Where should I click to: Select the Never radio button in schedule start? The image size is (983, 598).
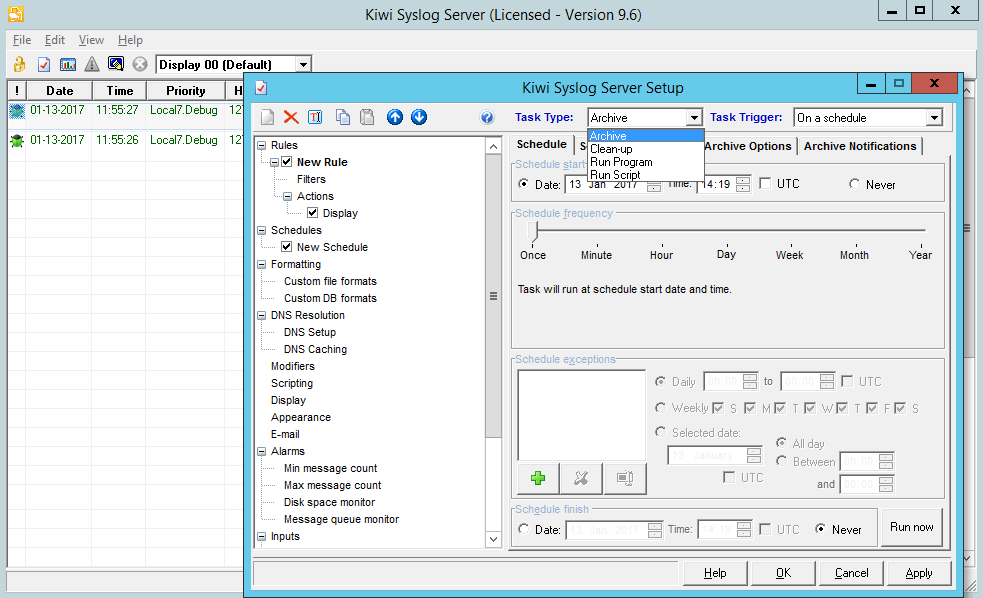(854, 184)
